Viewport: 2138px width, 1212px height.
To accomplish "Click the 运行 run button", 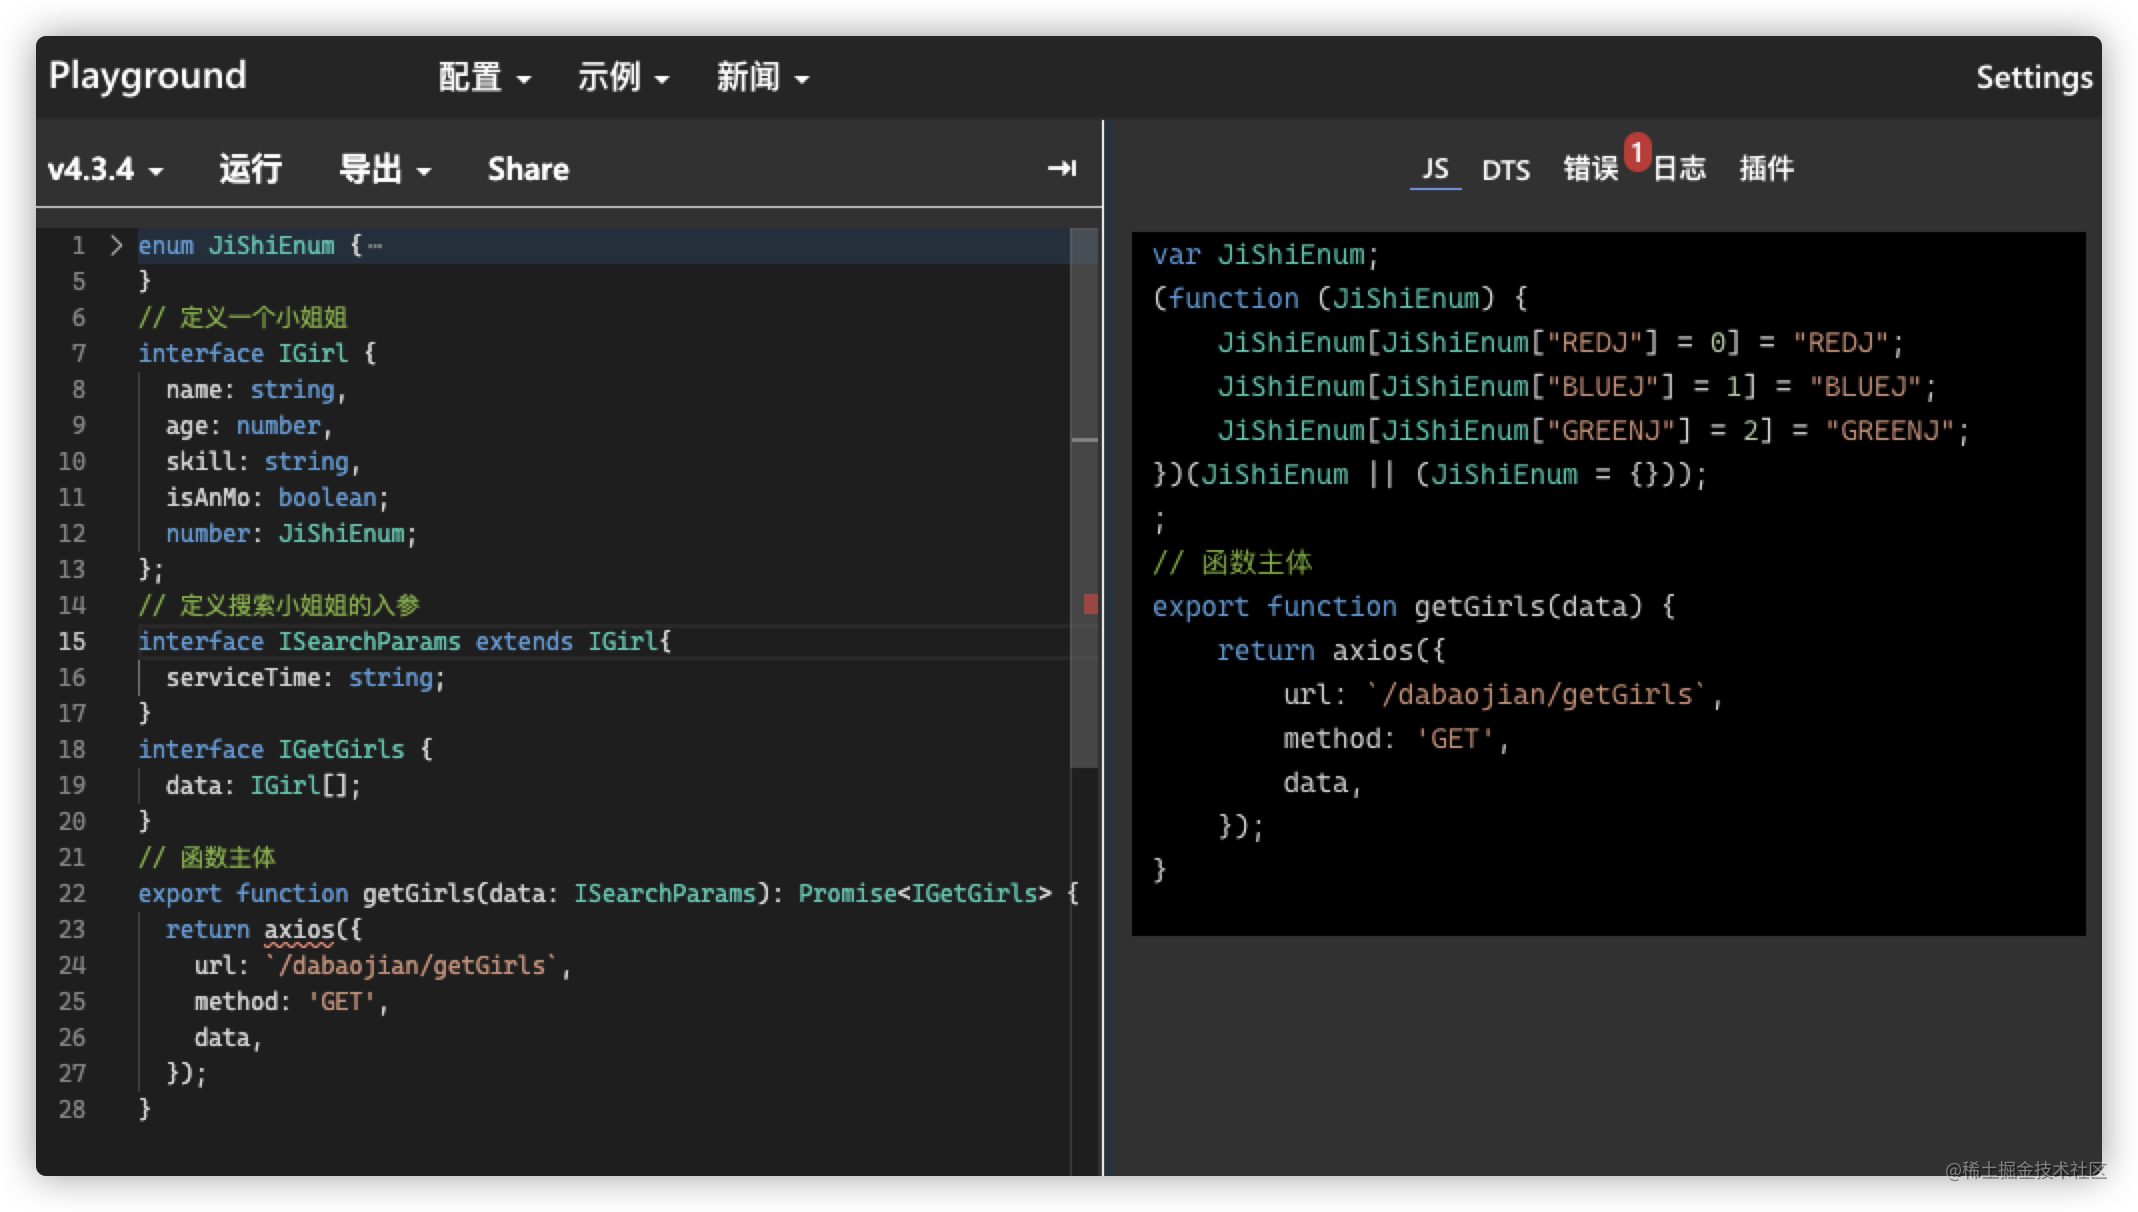I will coord(250,169).
